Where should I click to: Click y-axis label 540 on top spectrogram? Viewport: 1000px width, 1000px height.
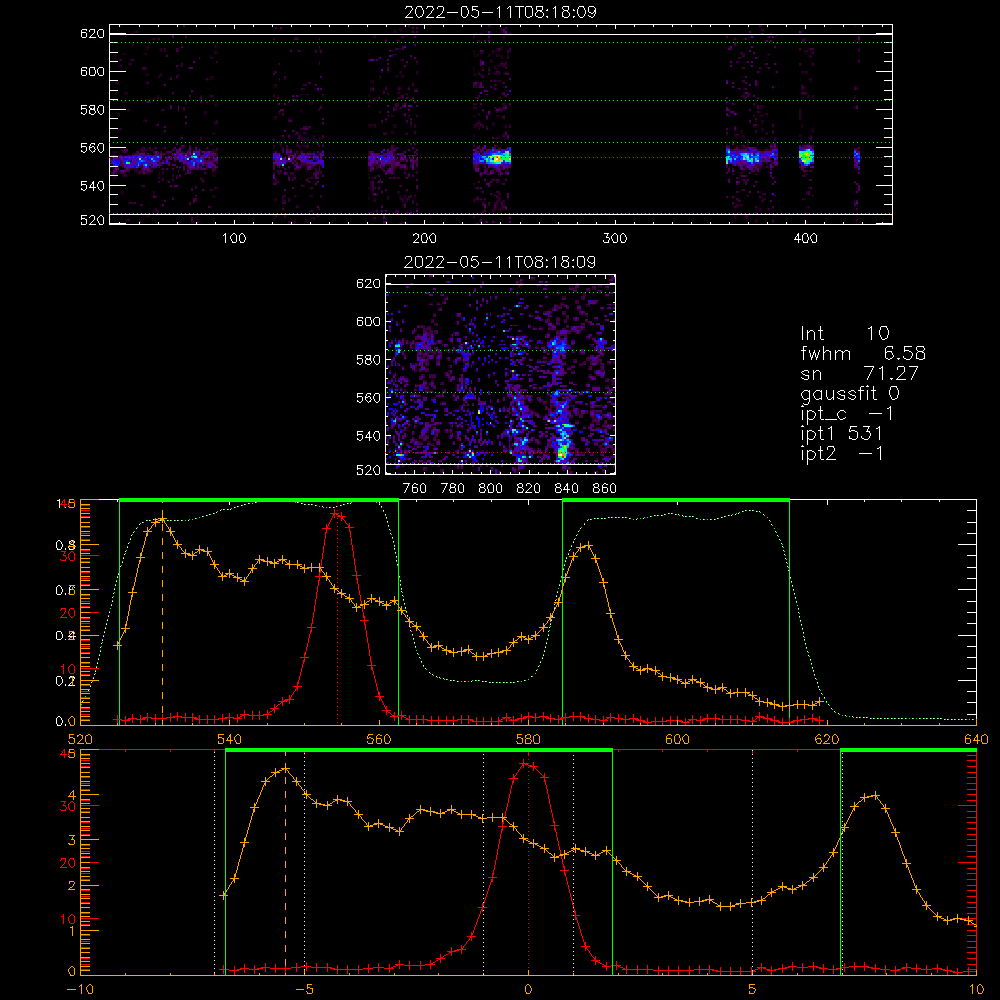[x=92, y=186]
